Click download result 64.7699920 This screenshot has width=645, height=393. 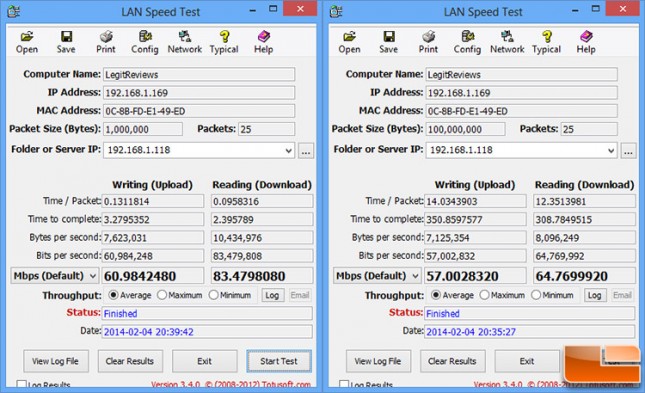tap(585, 276)
